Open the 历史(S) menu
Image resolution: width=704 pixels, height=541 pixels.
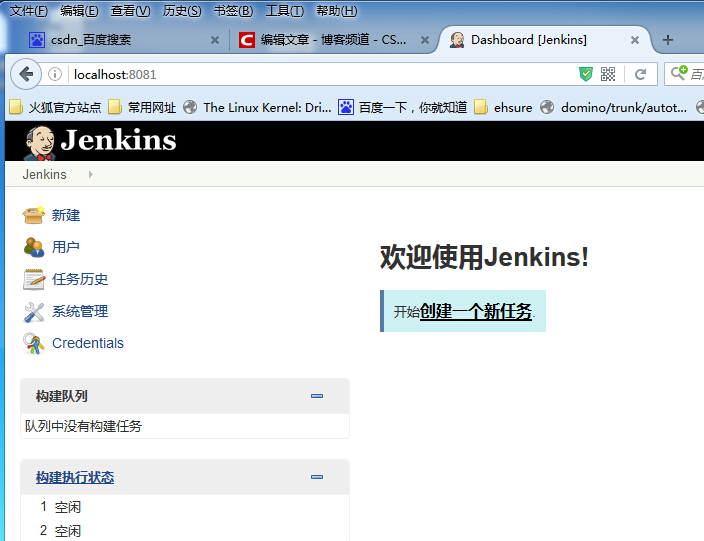[x=182, y=11]
